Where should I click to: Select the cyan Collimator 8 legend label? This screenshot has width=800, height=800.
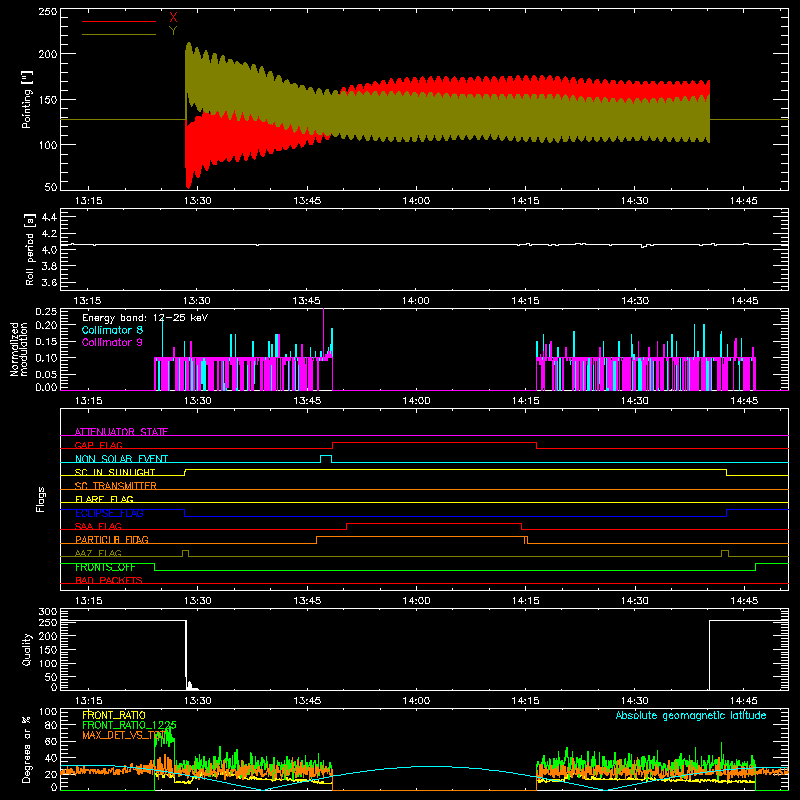point(112,330)
